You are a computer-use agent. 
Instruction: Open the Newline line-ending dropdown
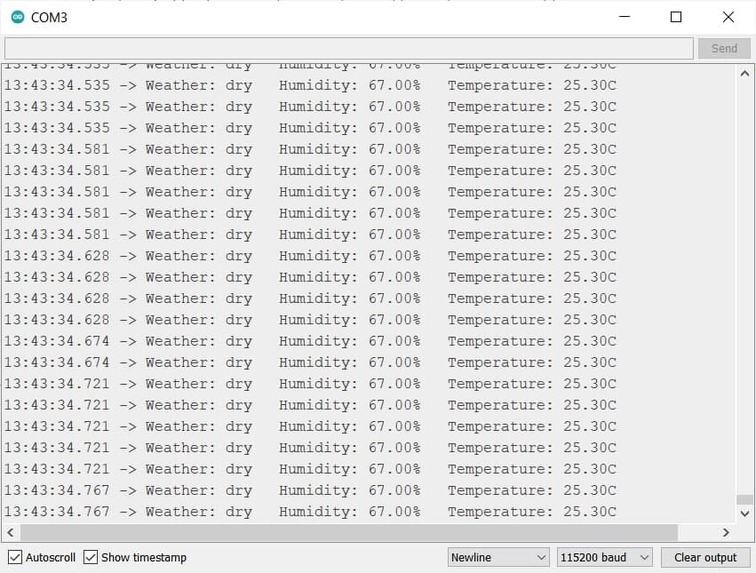point(499,557)
